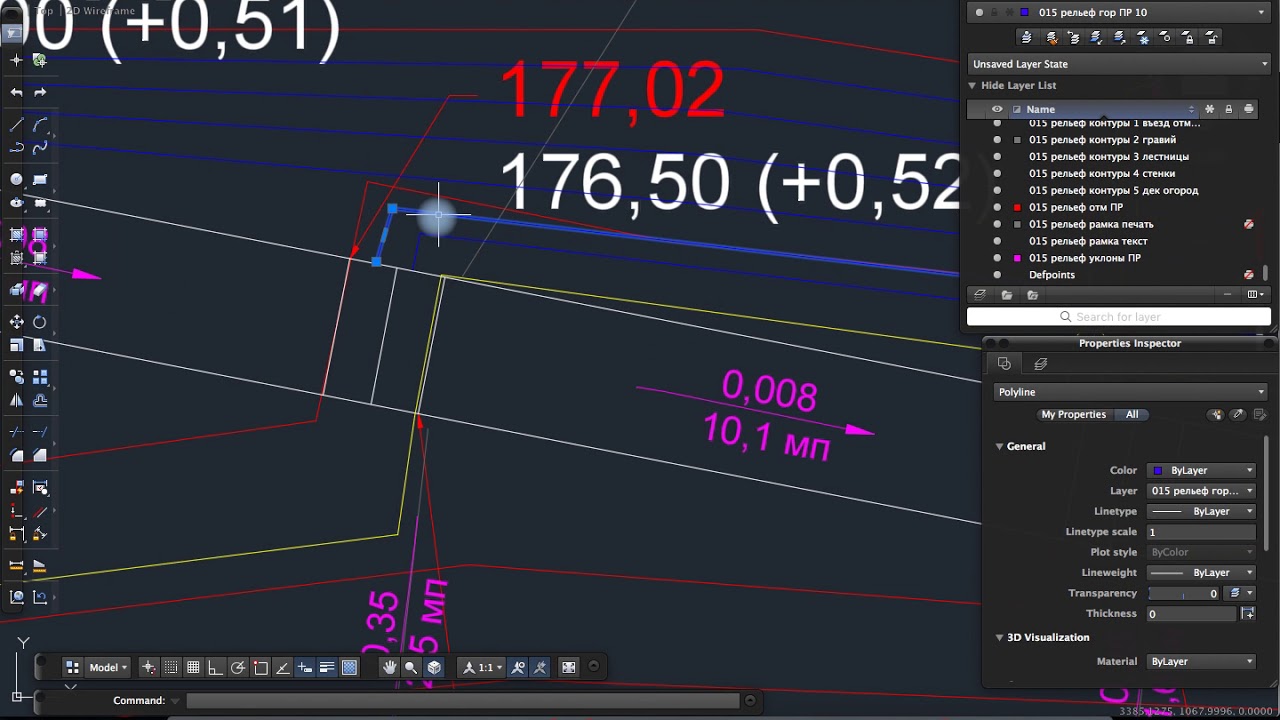Image resolution: width=1280 pixels, height=720 pixels.
Task: Open the Unsaved Layer State dropdown
Action: 1118,64
